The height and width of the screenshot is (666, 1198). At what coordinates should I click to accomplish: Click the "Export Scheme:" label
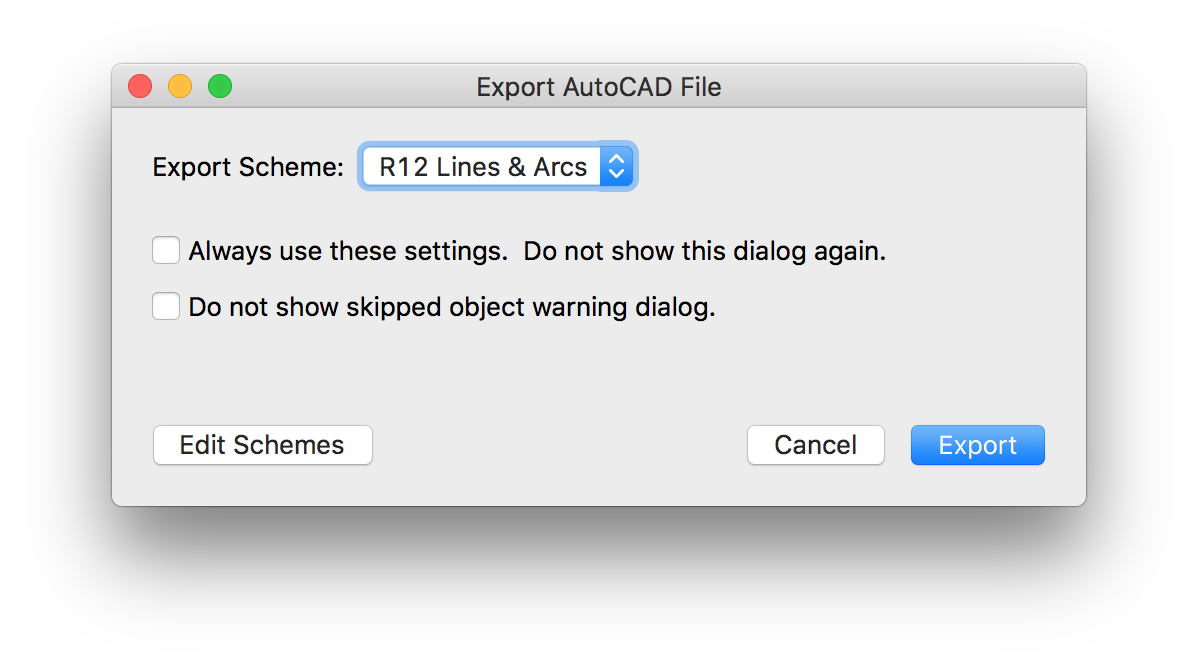(x=248, y=167)
